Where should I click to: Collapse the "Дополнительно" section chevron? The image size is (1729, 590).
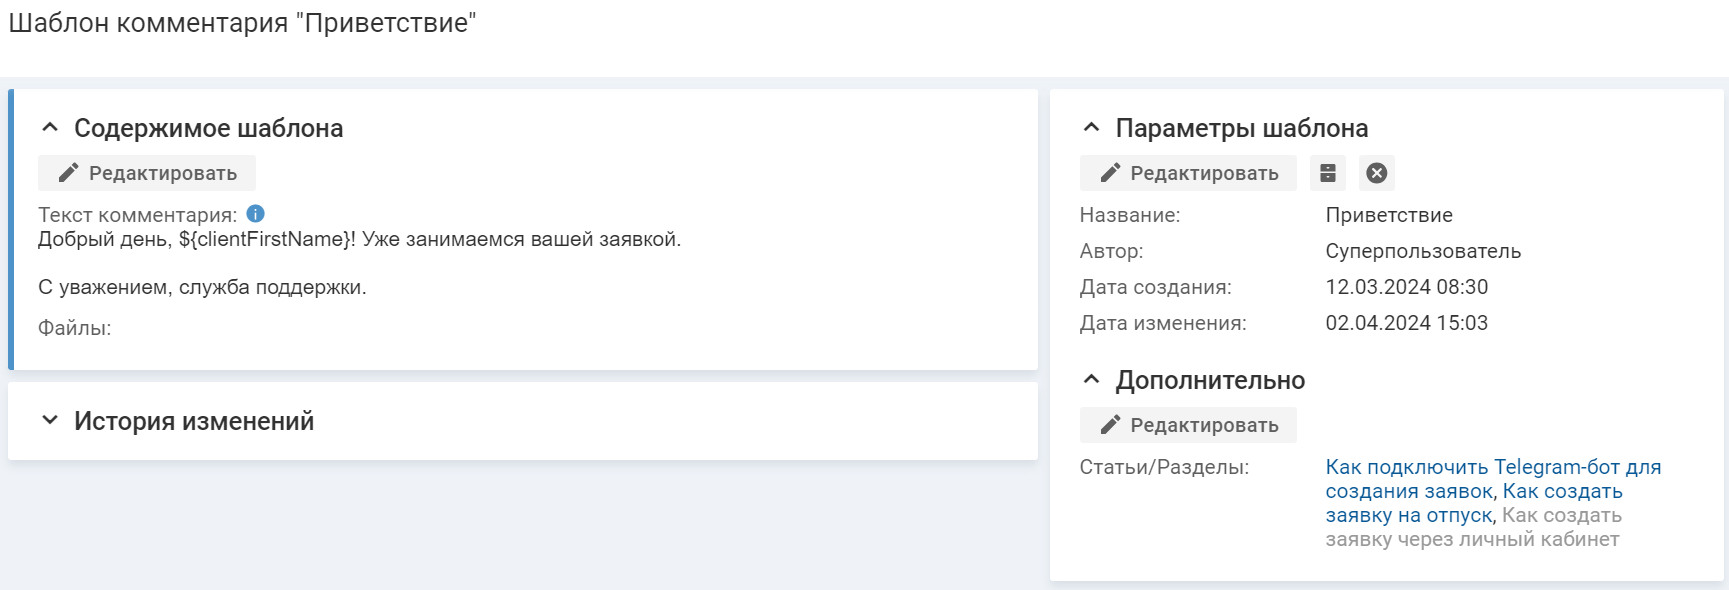tap(1091, 380)
